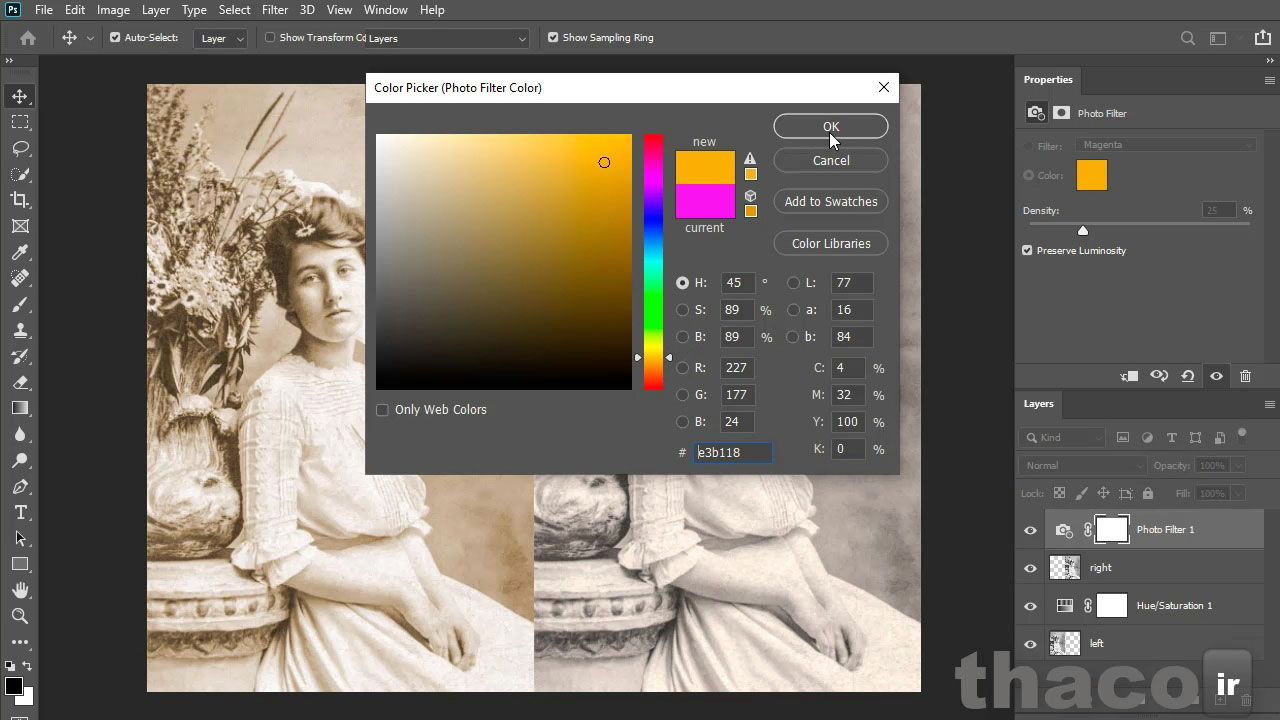Image resolution: width=1280 pixels, height=720 pixels.
Task: Select the S saturation radio button
Action: 682,310
